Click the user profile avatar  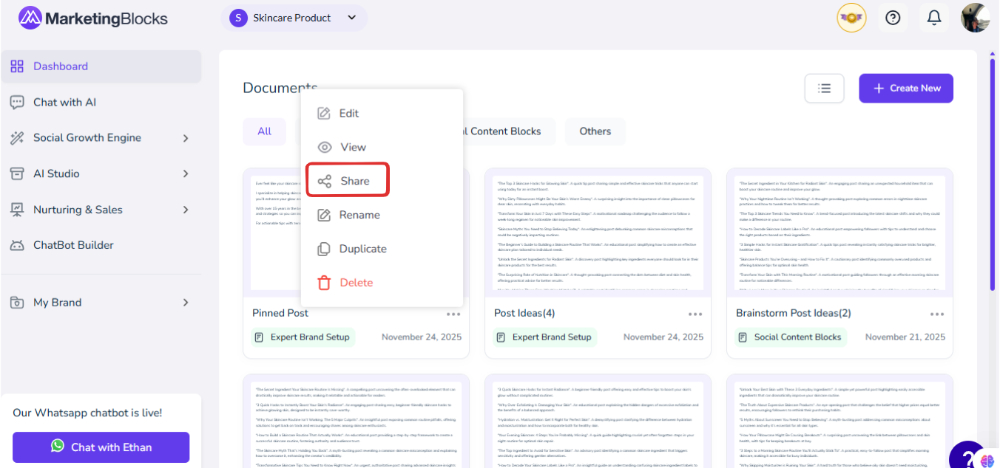pyautogui.click(x=975, y=17)
